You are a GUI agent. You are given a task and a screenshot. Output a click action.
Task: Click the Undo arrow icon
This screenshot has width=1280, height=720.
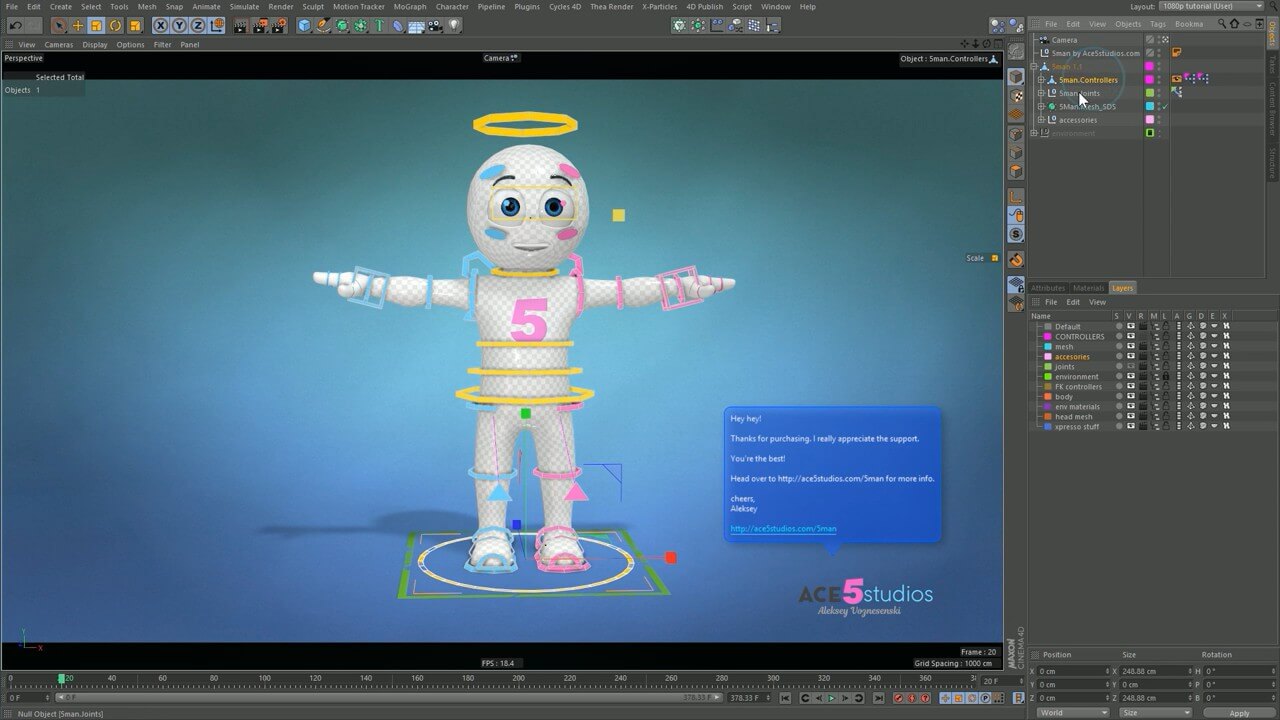(15, 25)
